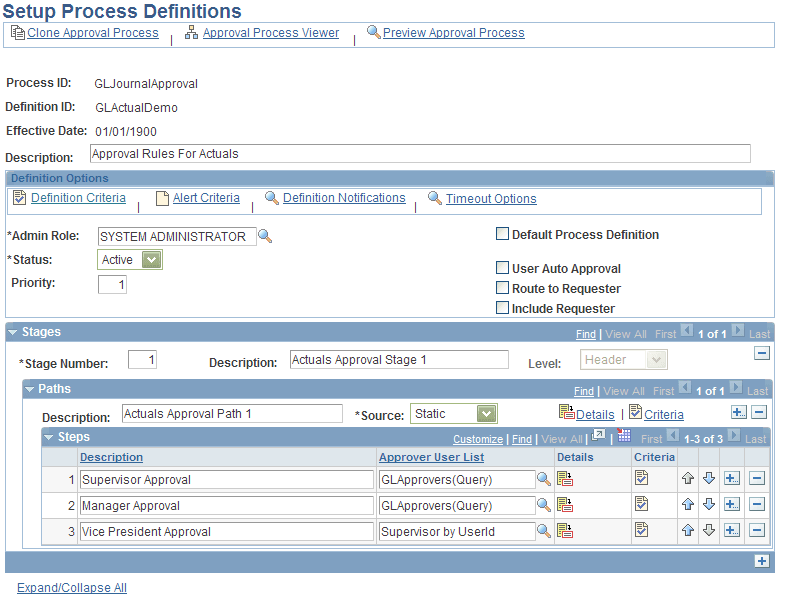
Task: Open the Level dropdown showing Header
Action: tap(624, 359)
